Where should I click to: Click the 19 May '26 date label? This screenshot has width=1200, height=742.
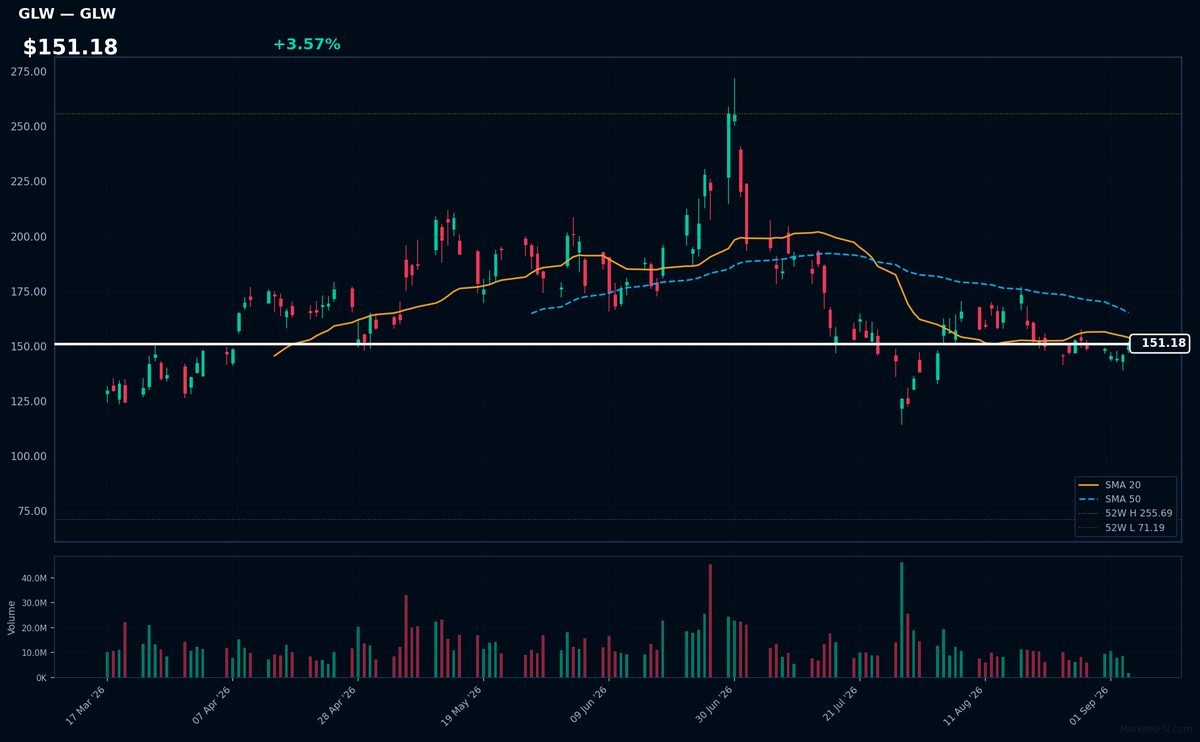tap(464, 707)
